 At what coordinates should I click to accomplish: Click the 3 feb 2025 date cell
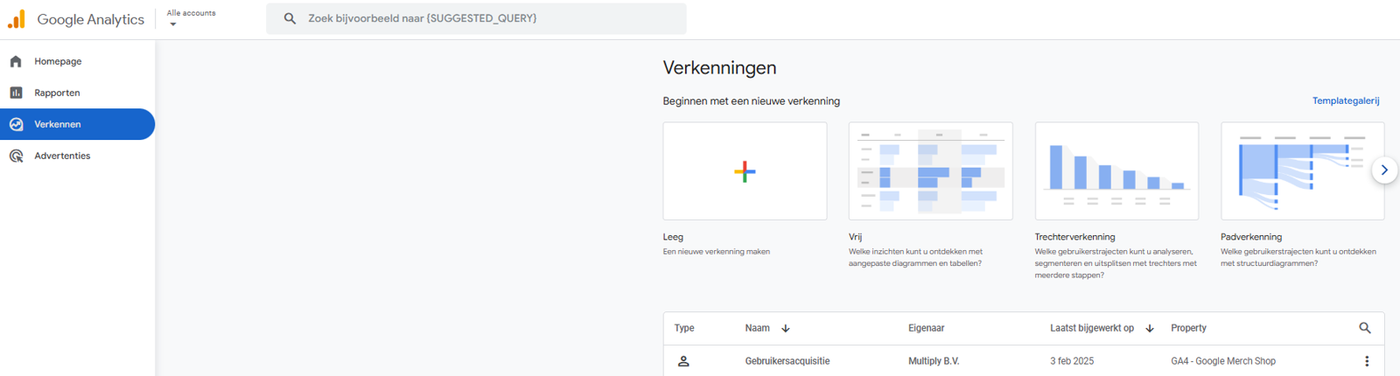click(1073, 361)
